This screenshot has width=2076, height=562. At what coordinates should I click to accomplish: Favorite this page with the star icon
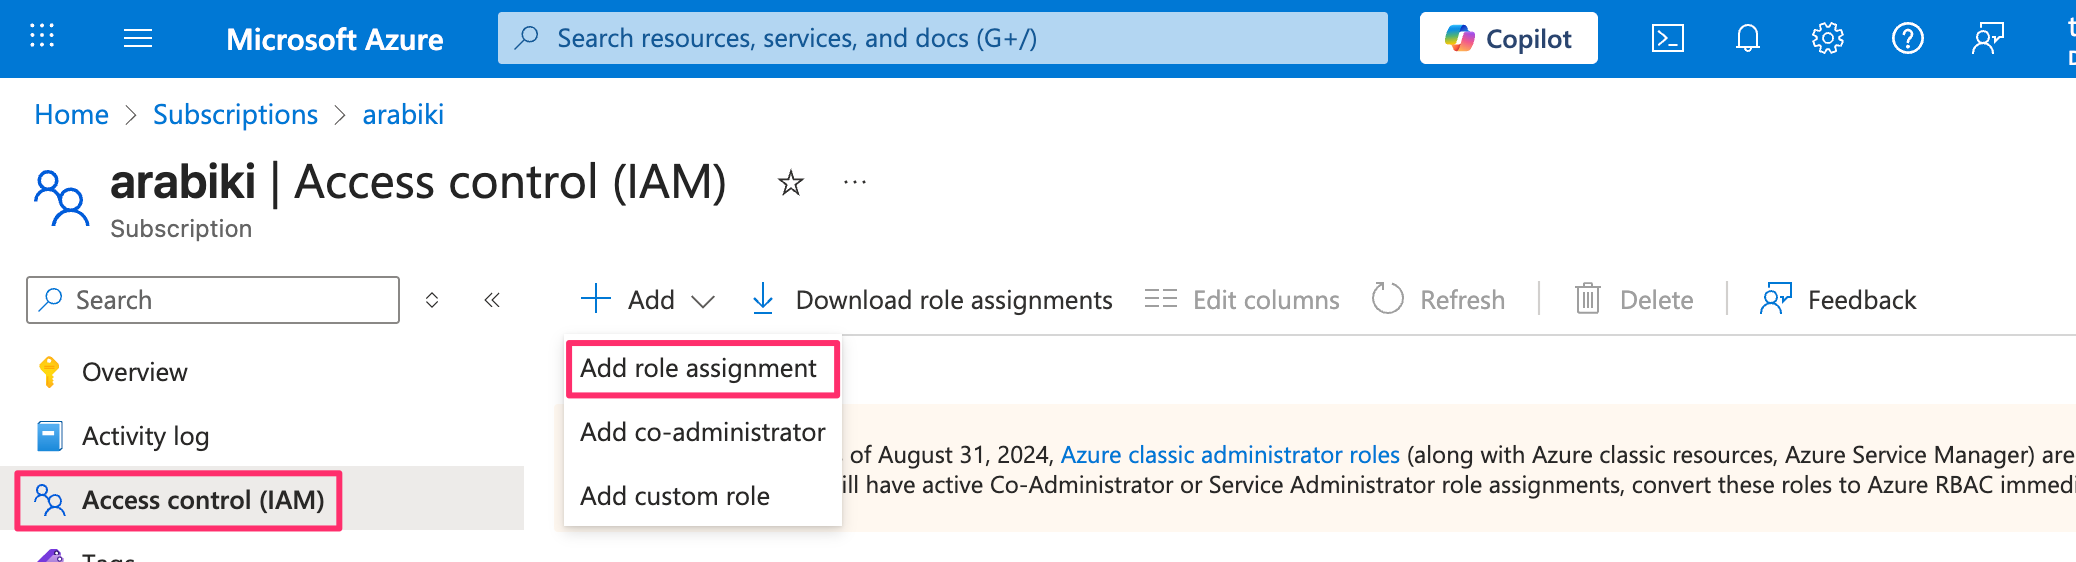tap(790, 183)
